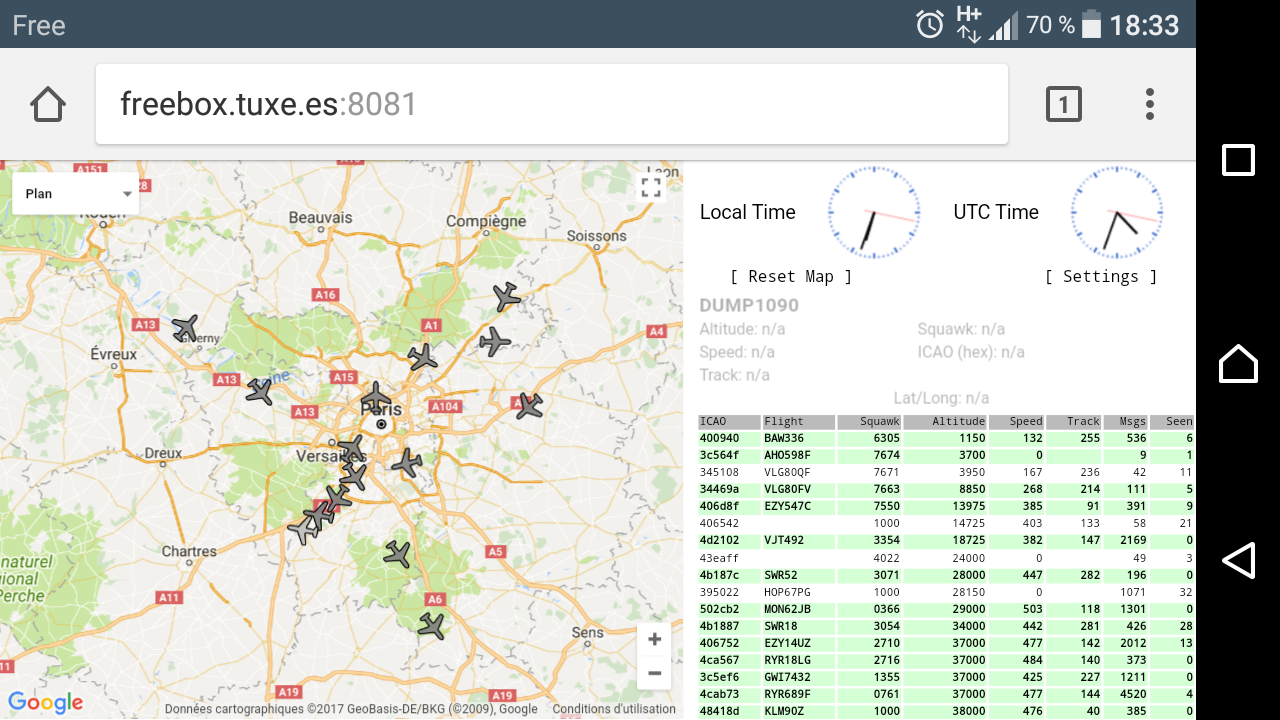Select flight BAW336 row
Screen dimensions: 1280x720
(946, 438)
